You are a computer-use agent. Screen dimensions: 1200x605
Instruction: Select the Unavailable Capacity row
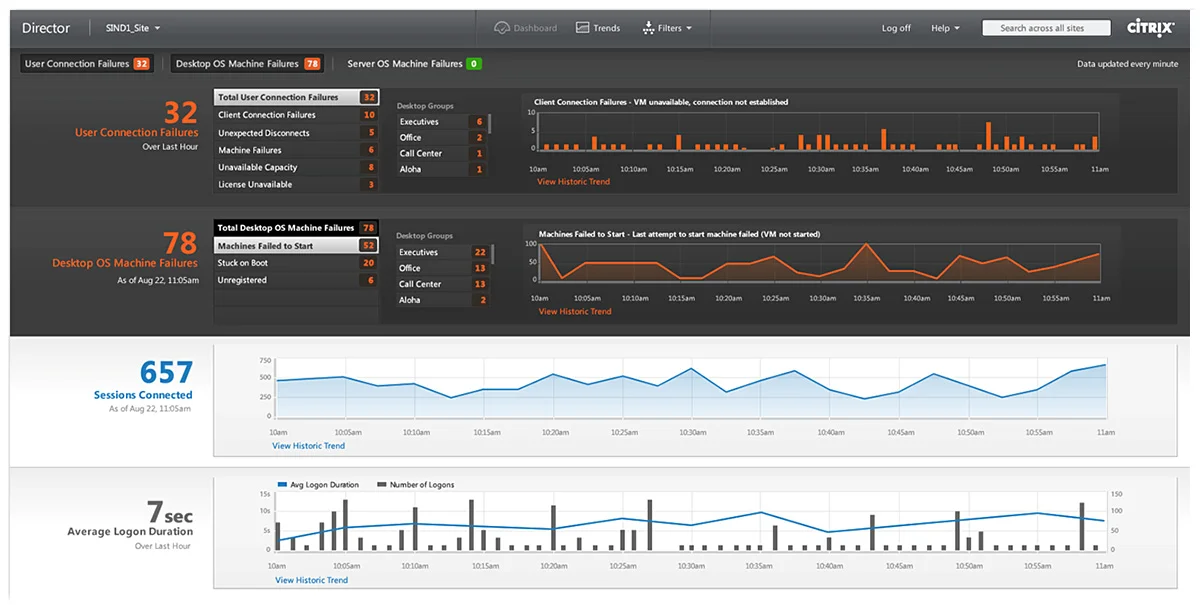point(296,167)
